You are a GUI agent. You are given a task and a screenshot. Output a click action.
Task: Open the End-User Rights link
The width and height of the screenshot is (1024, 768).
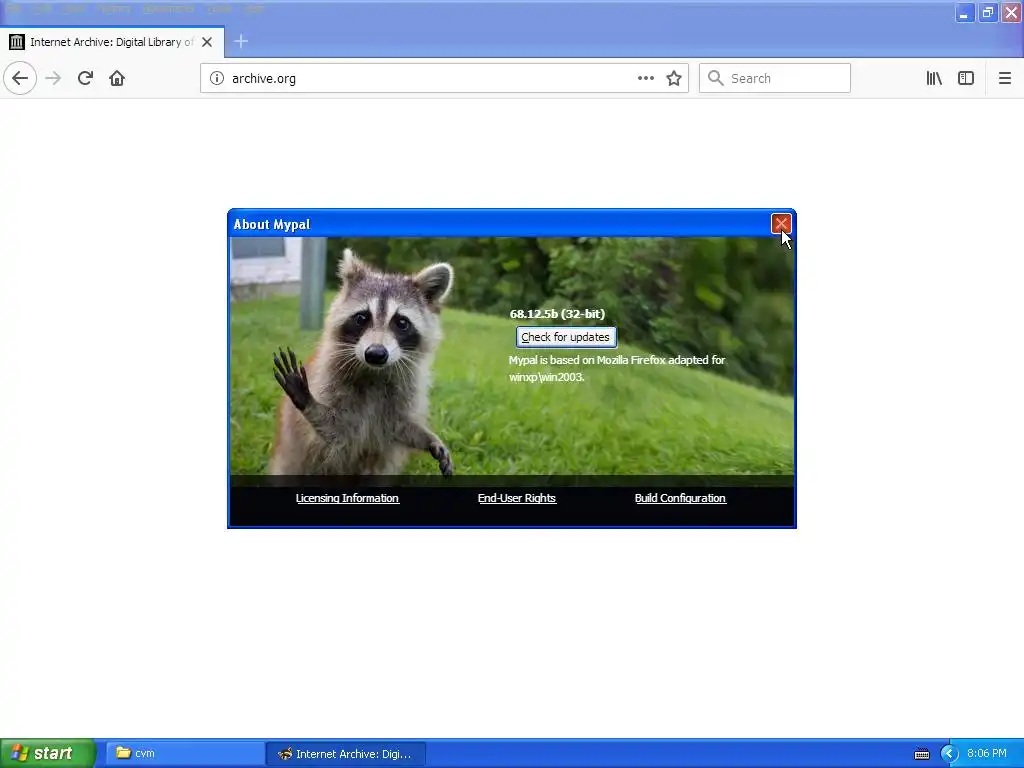pos(517,498)
